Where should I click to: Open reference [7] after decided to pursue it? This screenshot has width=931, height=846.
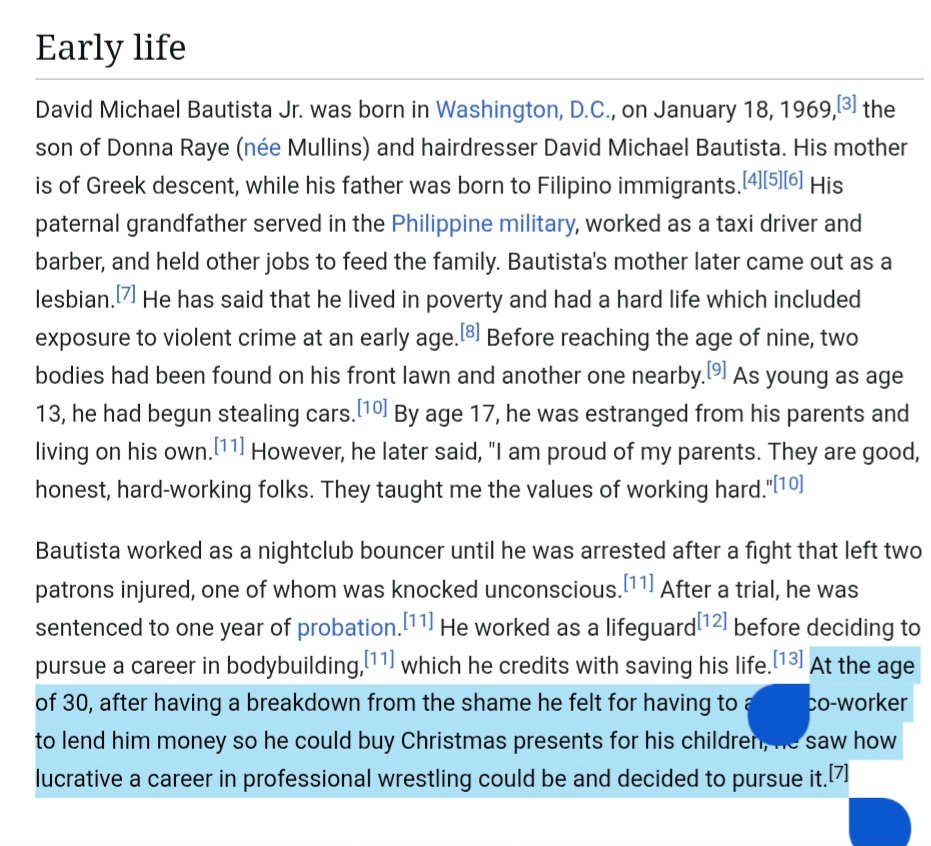pyautogui.click(x=838, y=773)
